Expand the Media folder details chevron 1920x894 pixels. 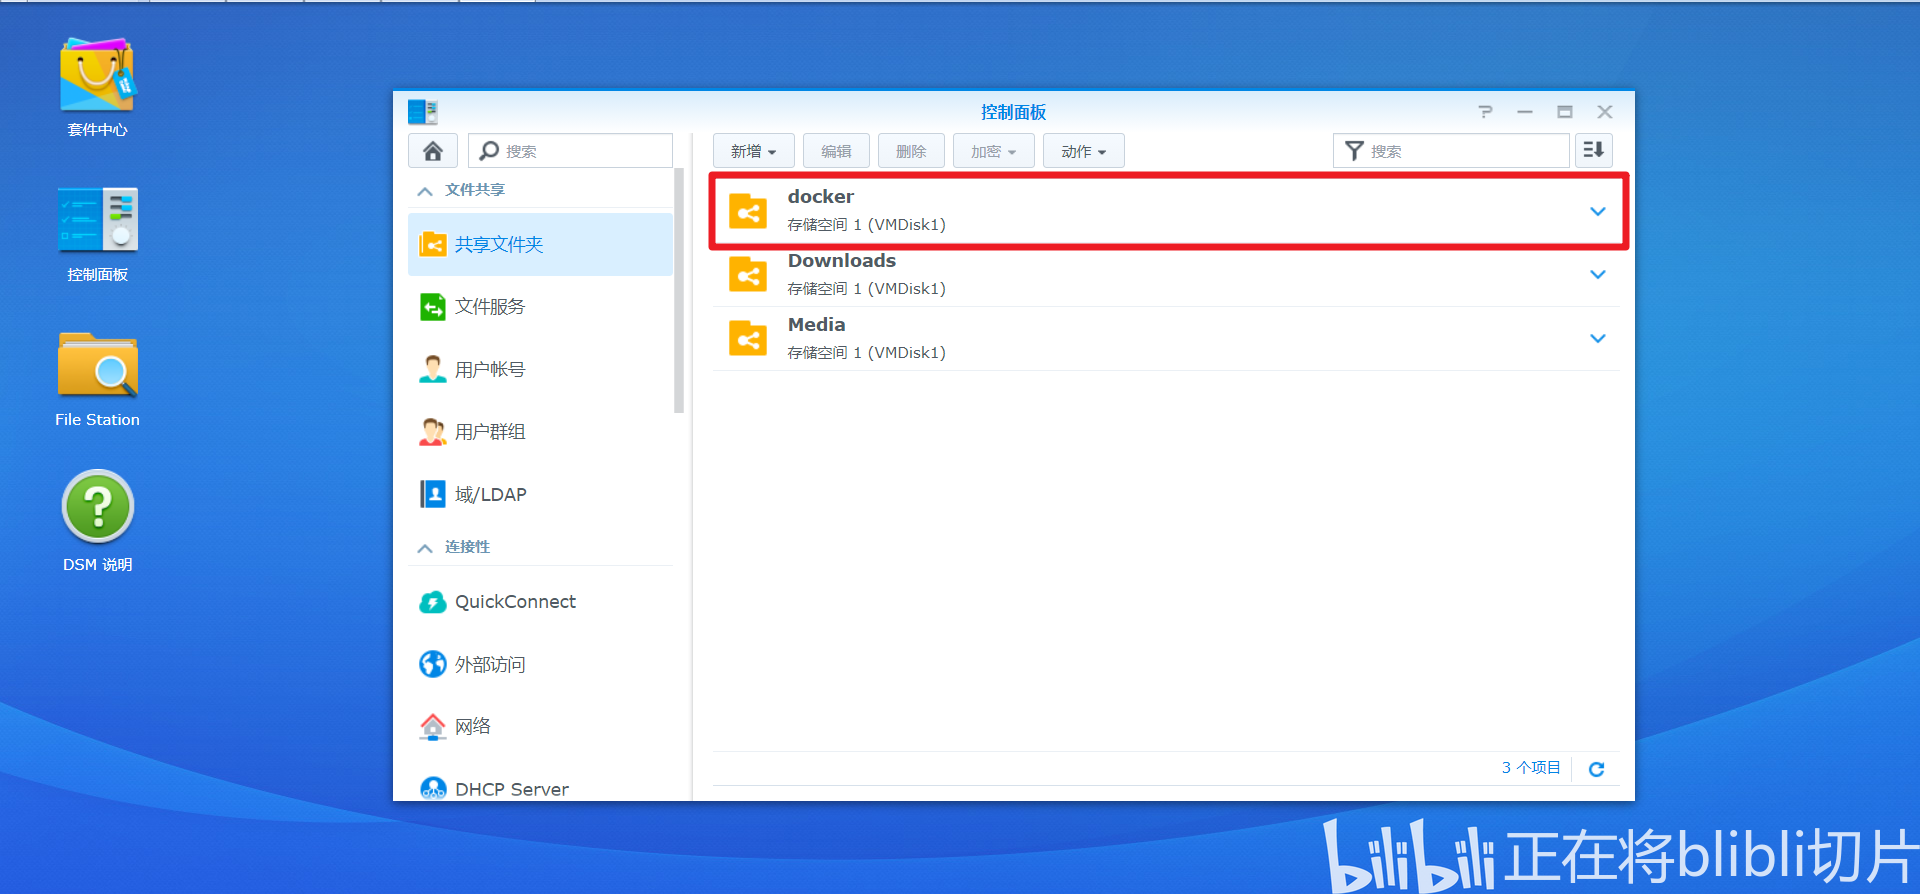coord(1598,338)
